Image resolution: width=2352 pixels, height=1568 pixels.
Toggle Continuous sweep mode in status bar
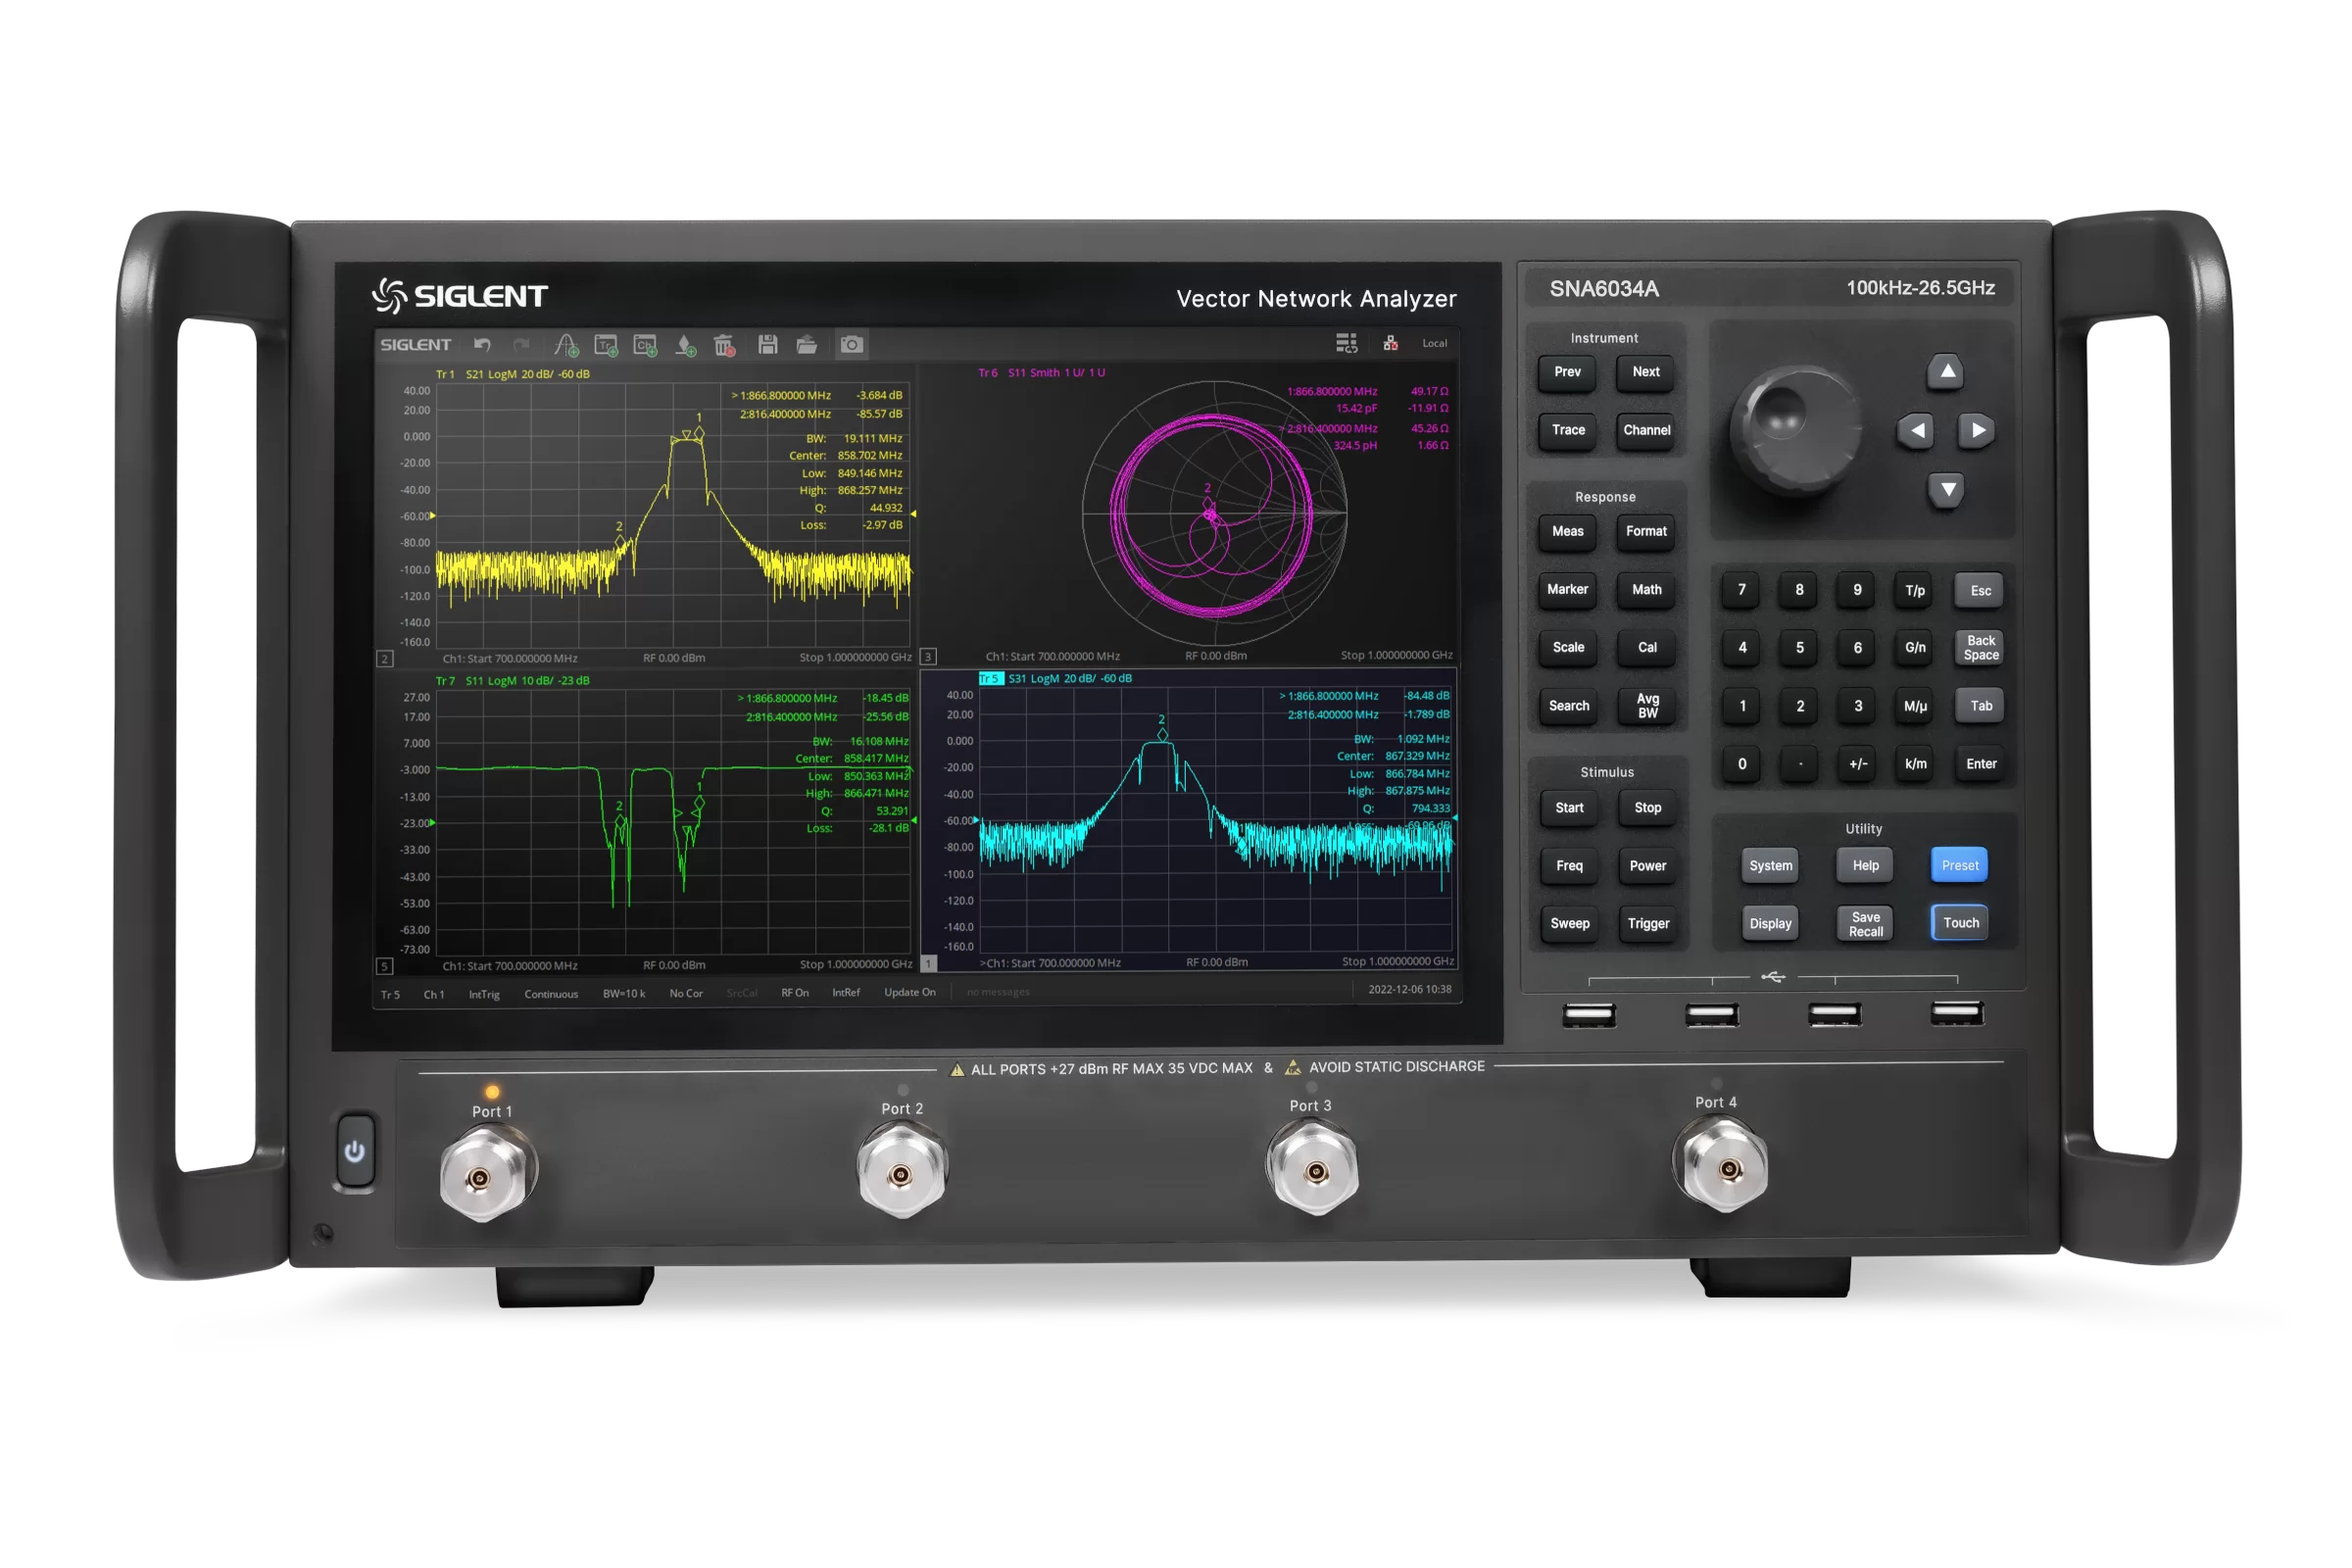click(551, 995)
